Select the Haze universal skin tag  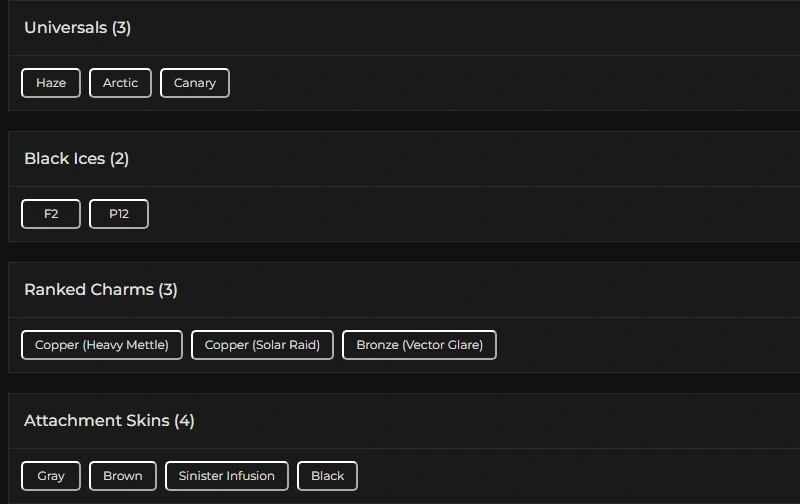point(51,83)
